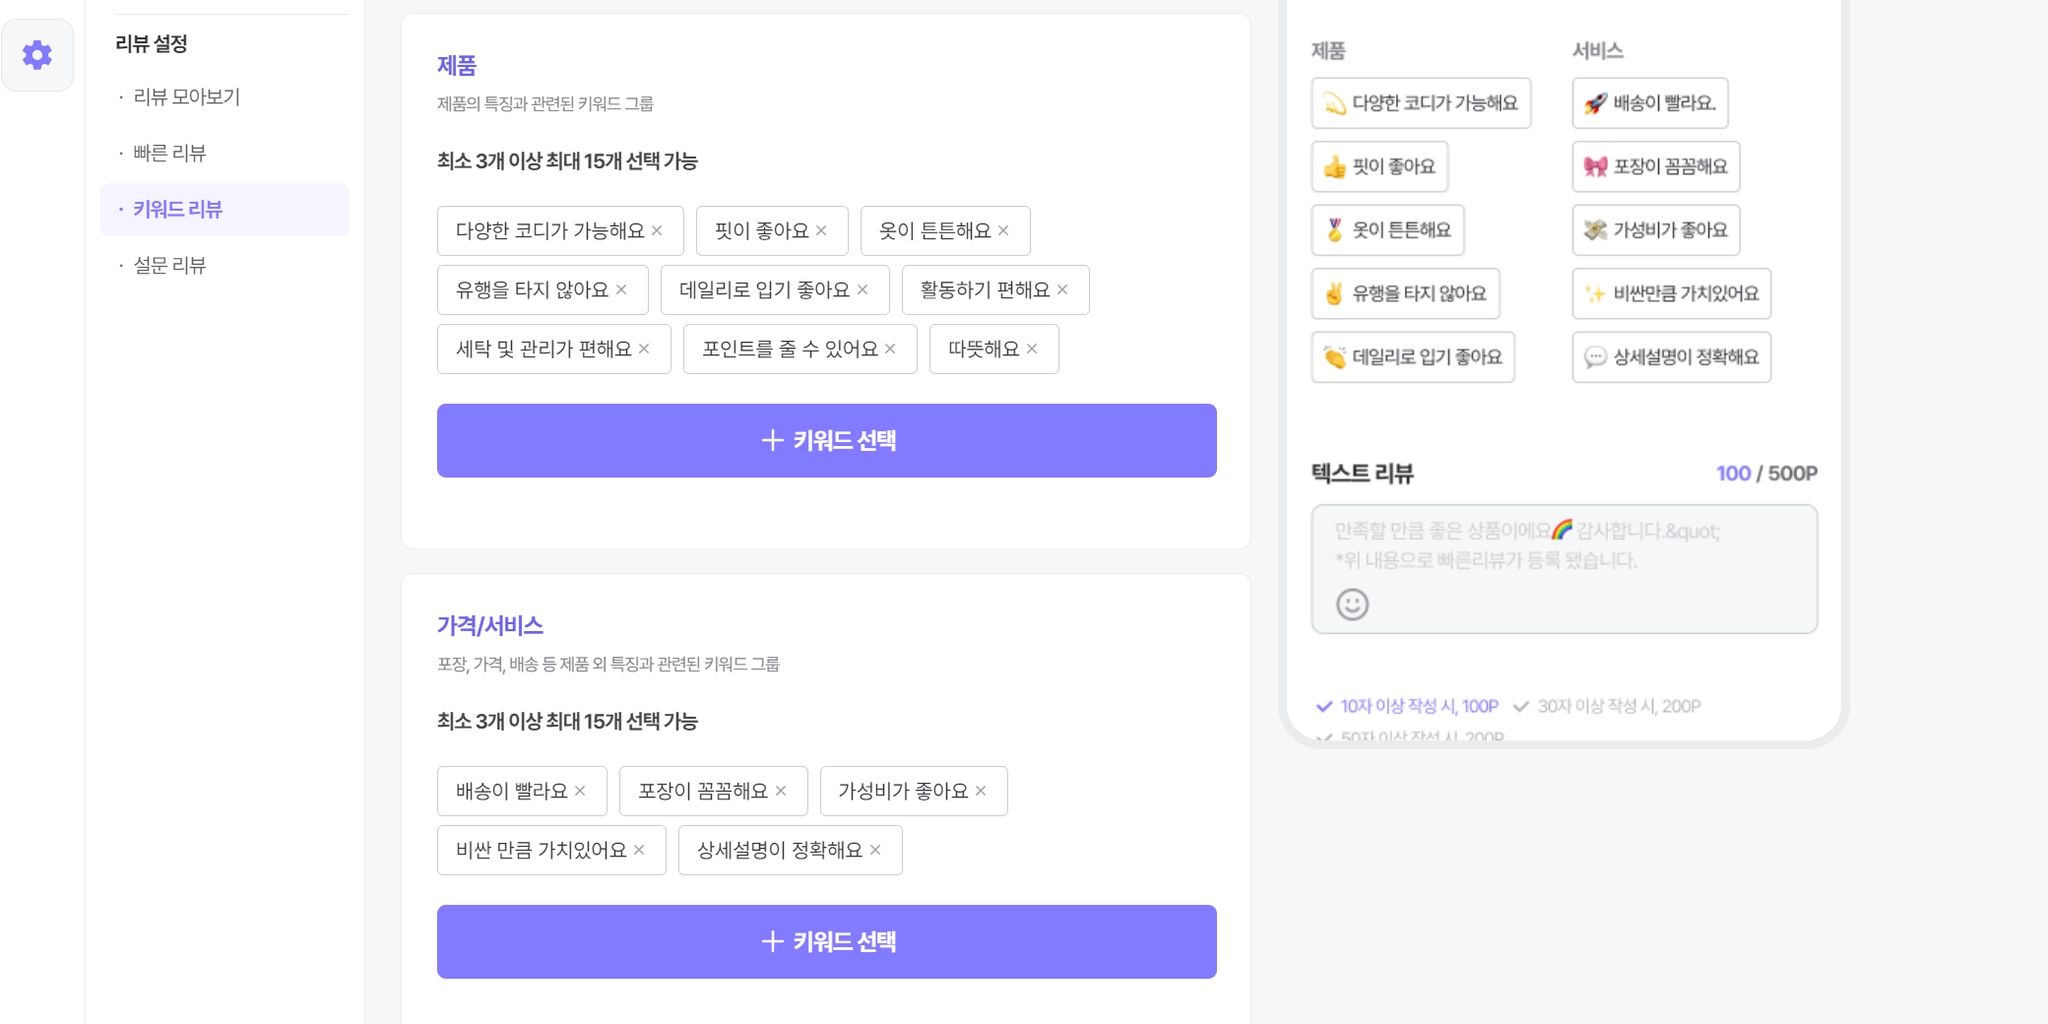Go to the '빠른 리뷰' menu item

pyautogui.click(x=170, y=153)
